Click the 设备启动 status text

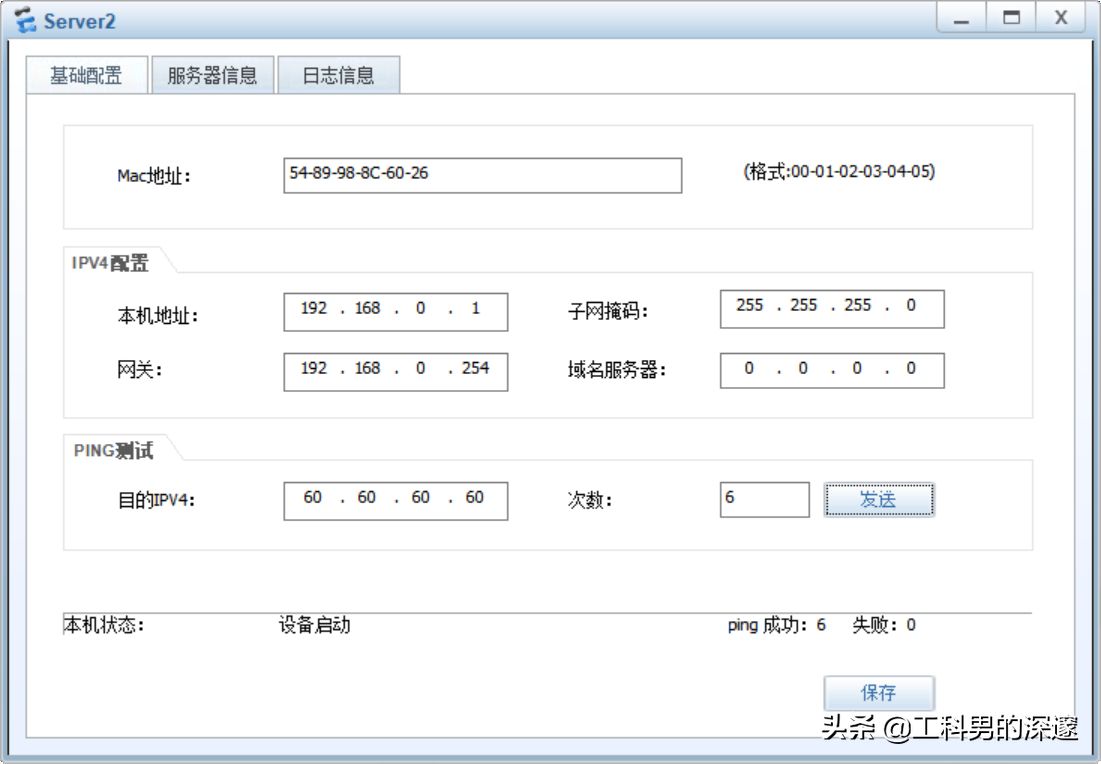pos(315,624)
